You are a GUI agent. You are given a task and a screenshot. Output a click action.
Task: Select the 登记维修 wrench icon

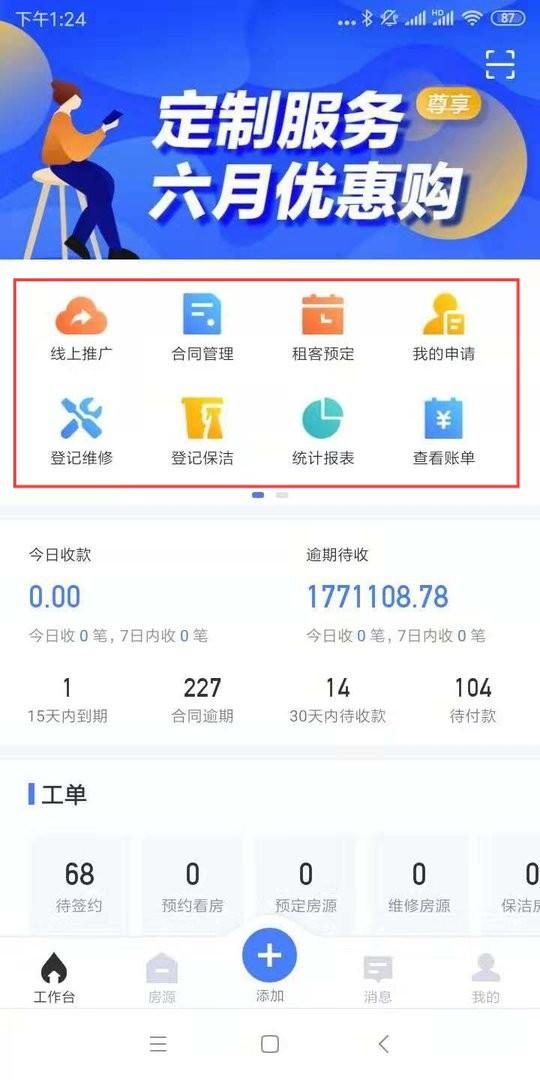[x=81, y=419]
